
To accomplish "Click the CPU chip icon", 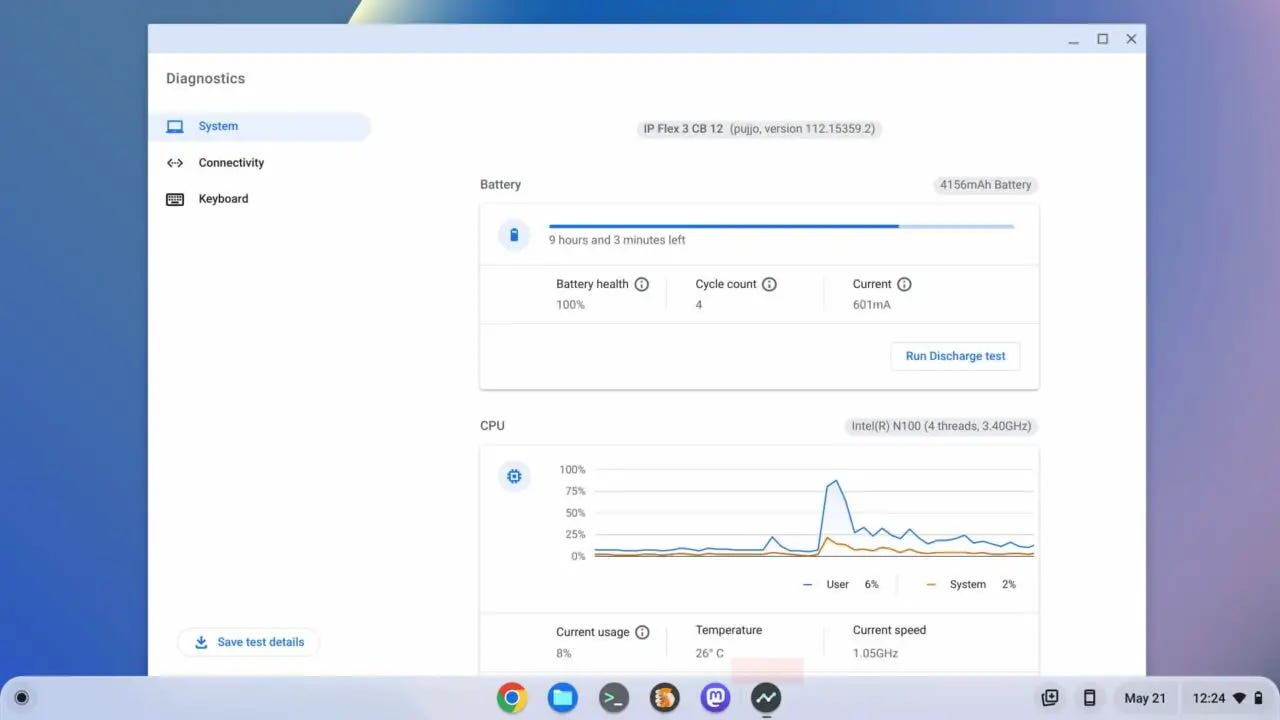I will [x=514, y=476].
